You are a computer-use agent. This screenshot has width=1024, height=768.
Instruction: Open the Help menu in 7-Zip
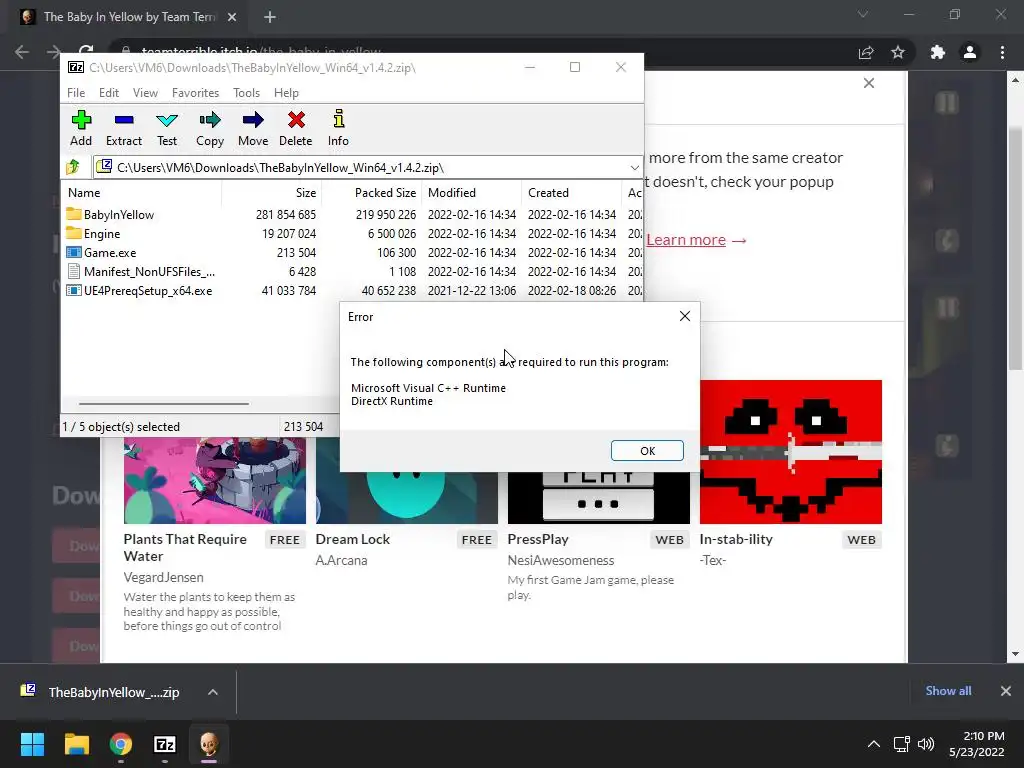tap(286, 93)
